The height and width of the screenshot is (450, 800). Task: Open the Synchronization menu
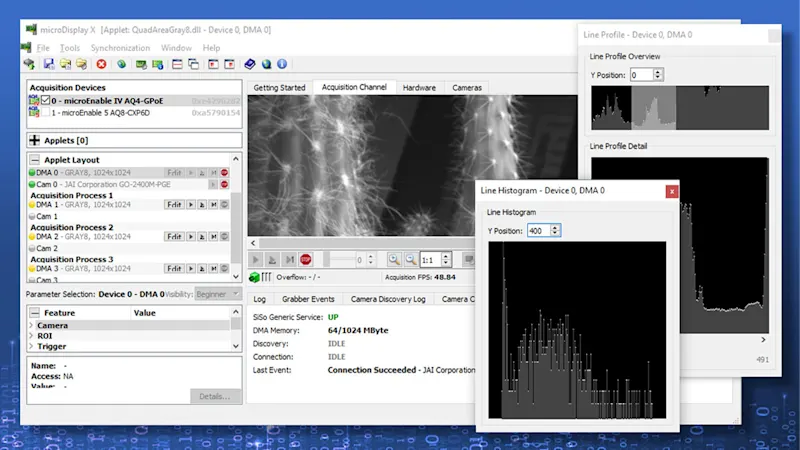(120, 48)
